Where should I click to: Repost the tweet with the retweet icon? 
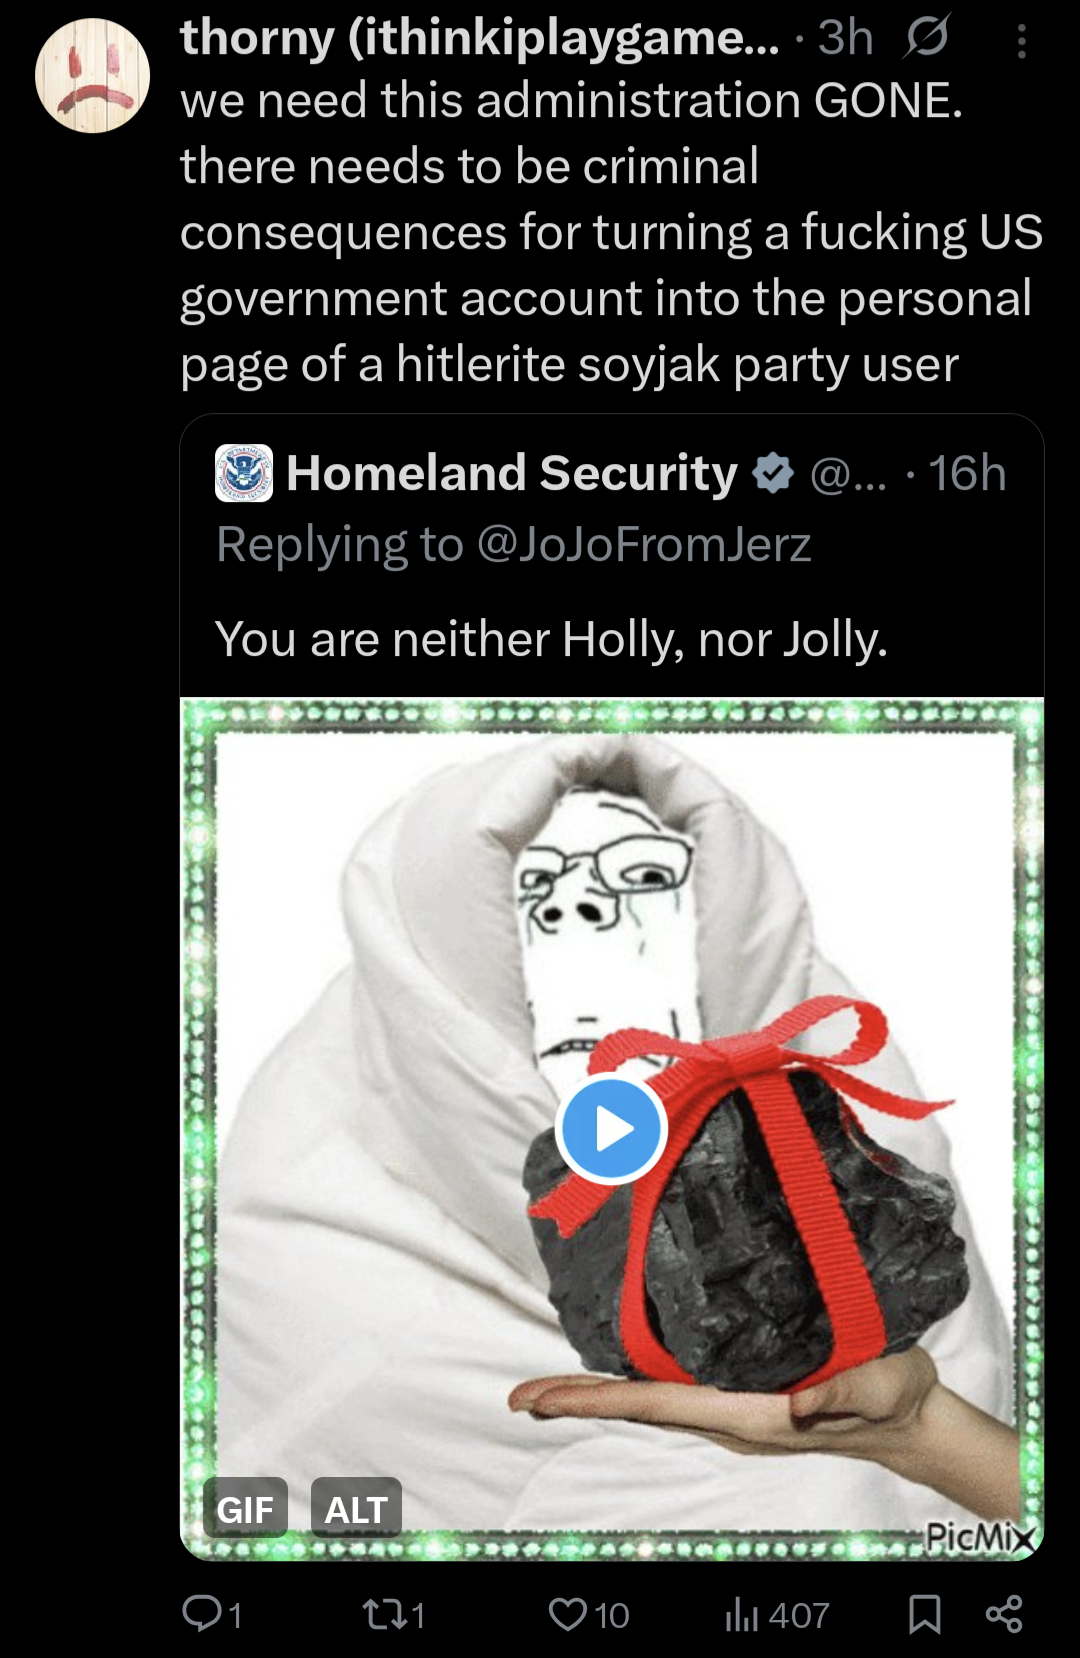coord(382,1614)
